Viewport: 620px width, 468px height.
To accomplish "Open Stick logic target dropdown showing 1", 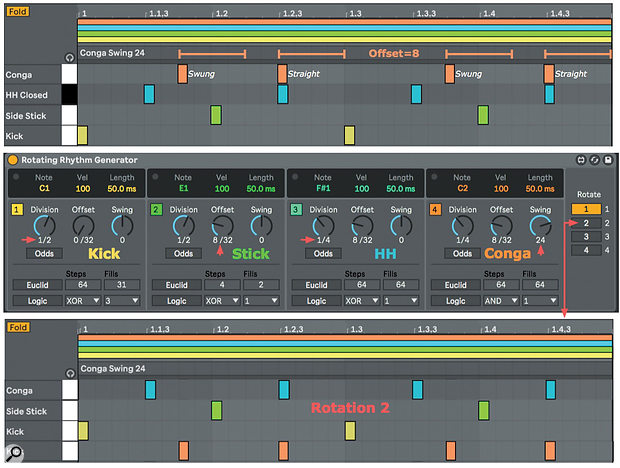I will point(261,301).
